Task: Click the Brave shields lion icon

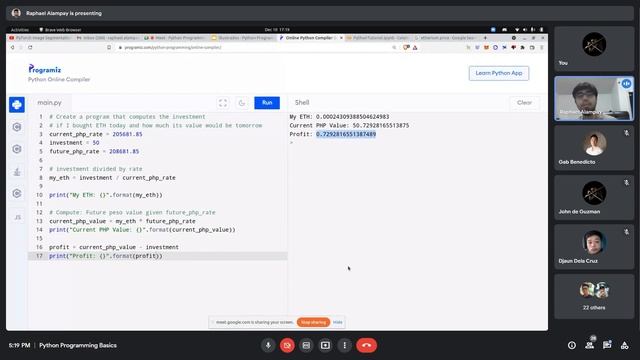Action: click(406, 47)
